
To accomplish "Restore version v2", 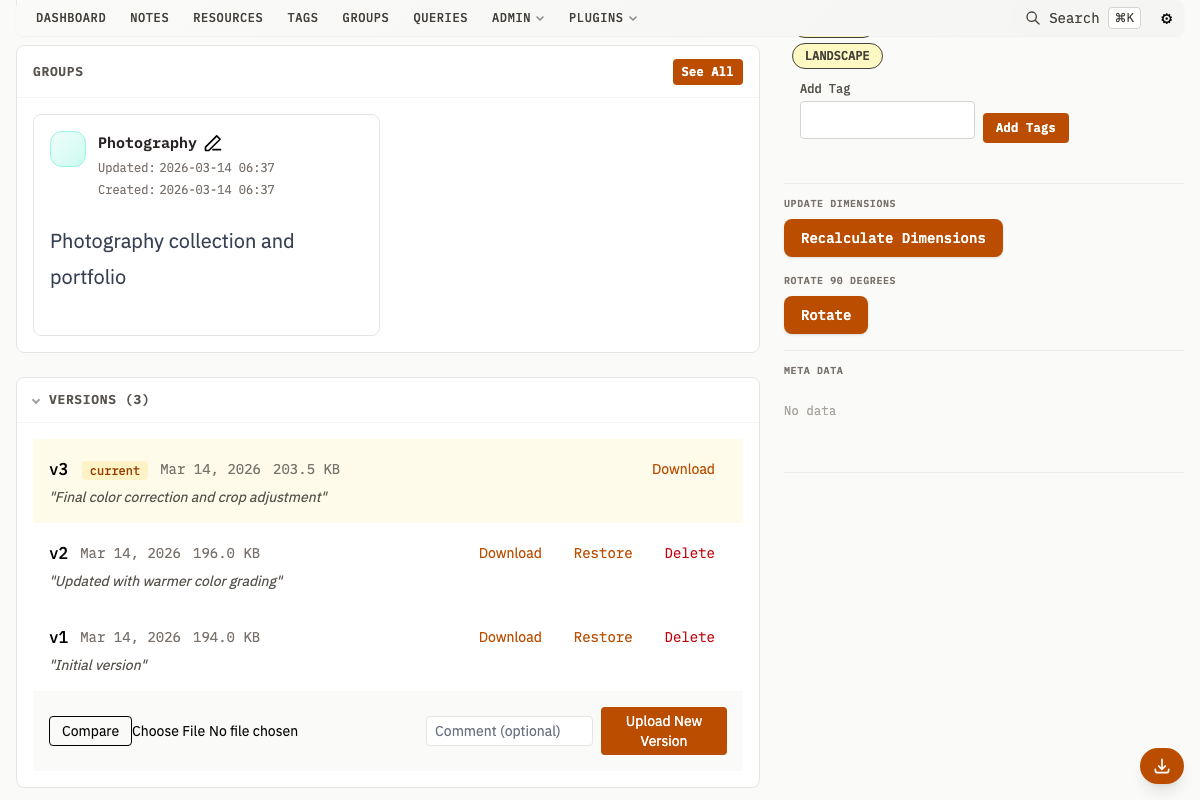I will pos(603,553).
